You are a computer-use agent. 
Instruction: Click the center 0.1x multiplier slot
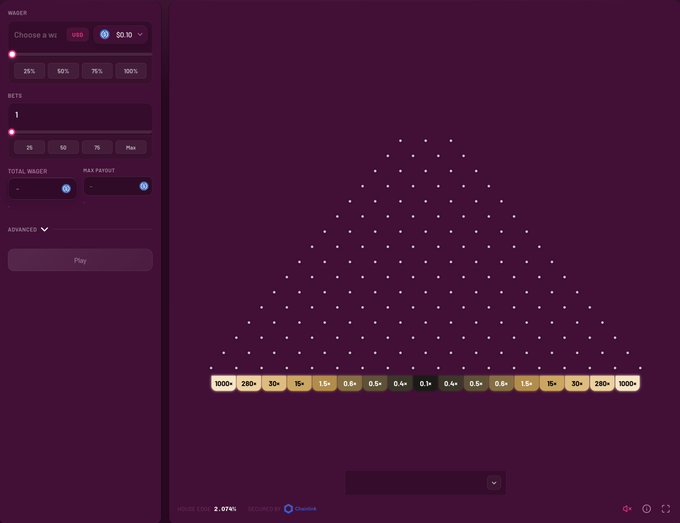click(x=425, y=383)
